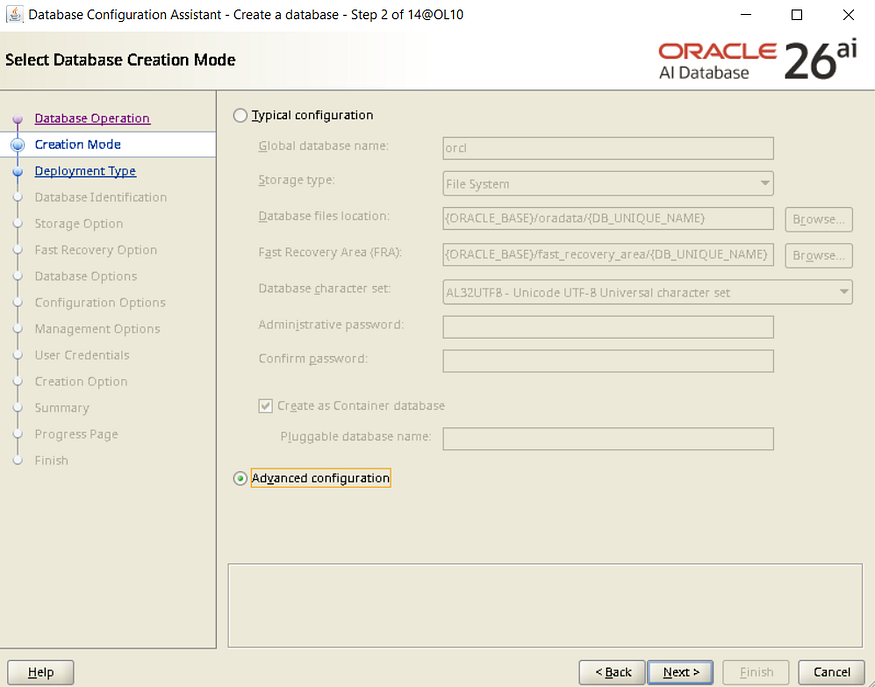Click Database Identification step in sidebar
Image resolution: width=875 pixels, height=687 pixels.
100,197
